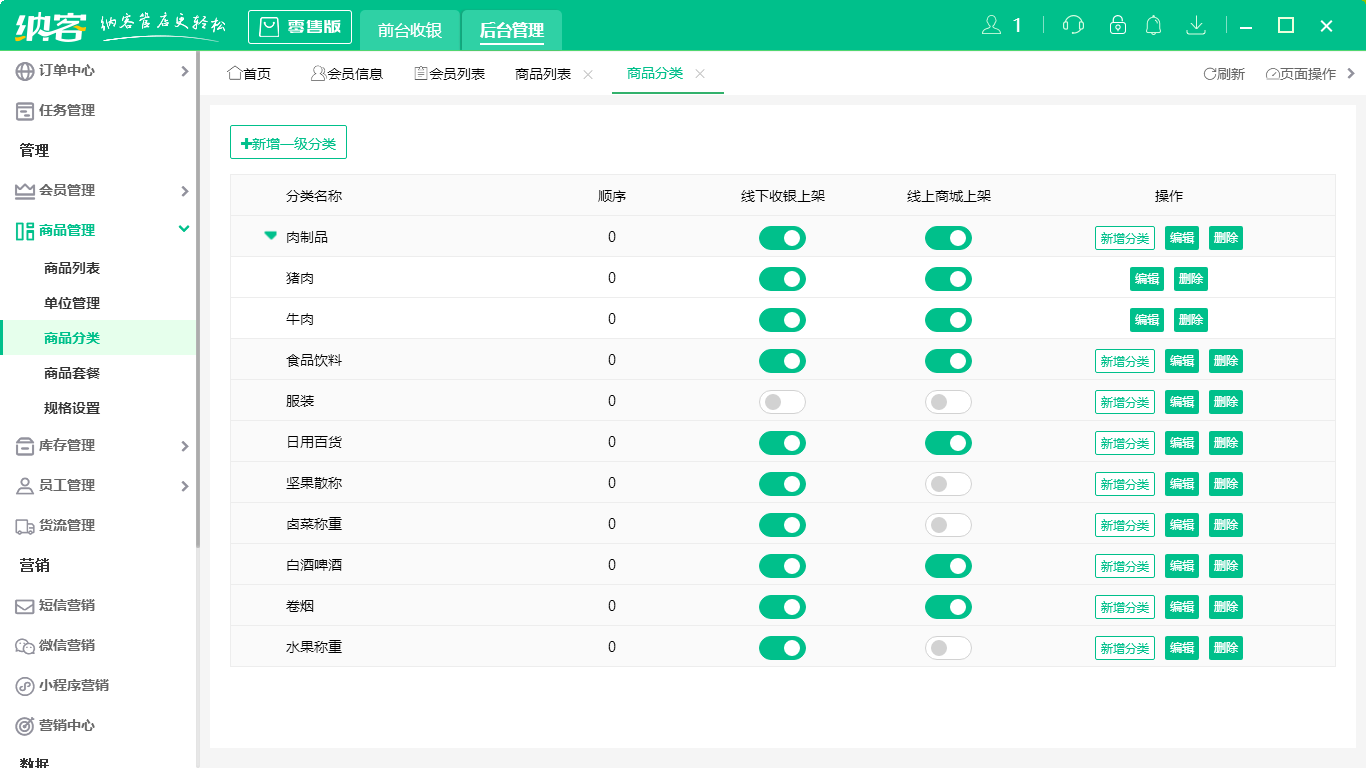
Task: Enable offline cashier toggle for 服装
Action: point(782,402)
